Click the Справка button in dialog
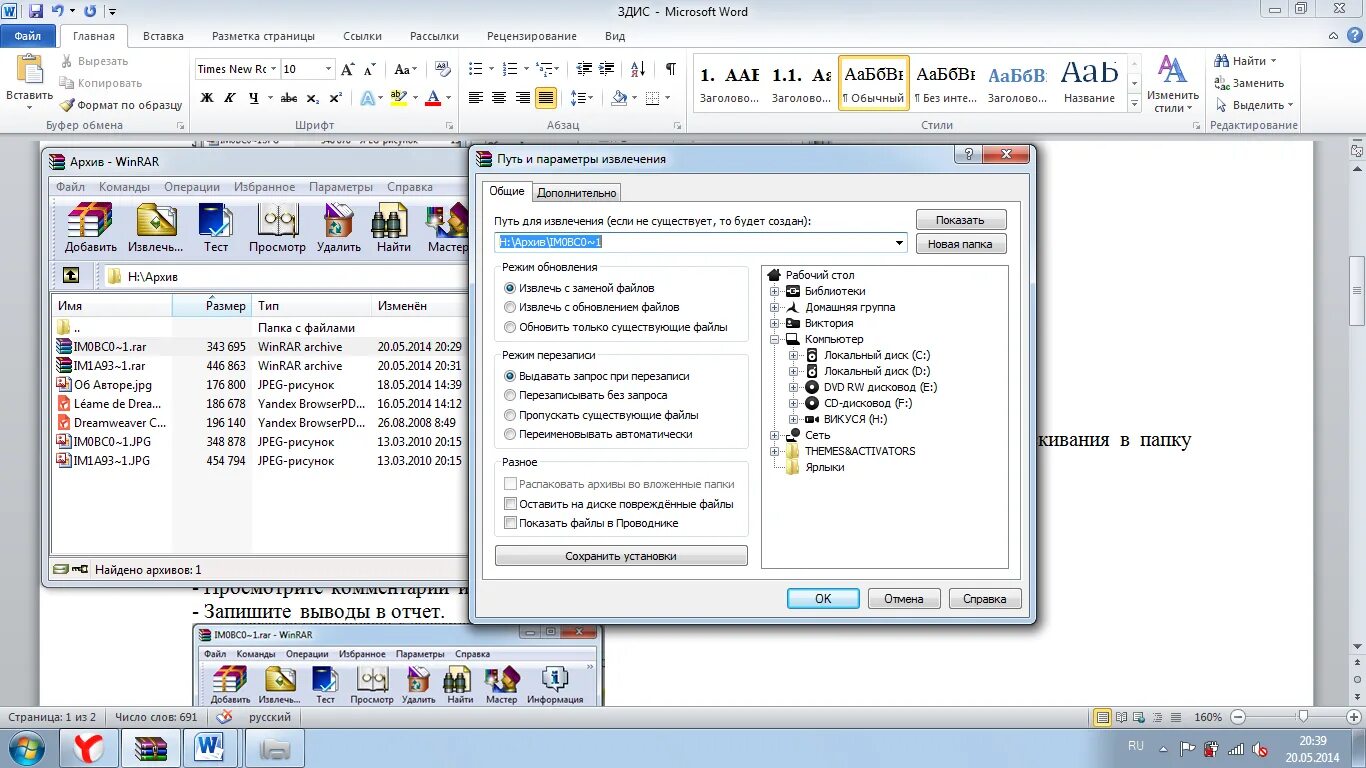This screenshot has height=768, width=1366. pos(985,598)
